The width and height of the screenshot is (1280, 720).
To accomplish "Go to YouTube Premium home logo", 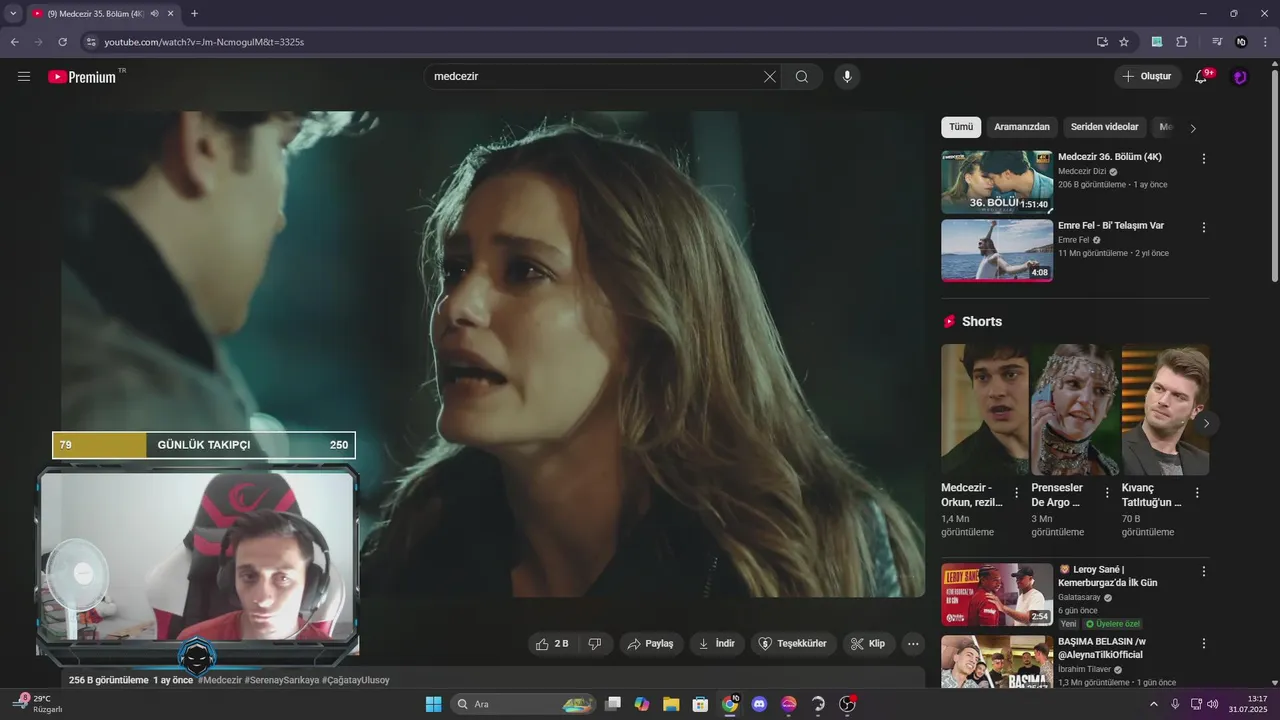I will [82, 77].
